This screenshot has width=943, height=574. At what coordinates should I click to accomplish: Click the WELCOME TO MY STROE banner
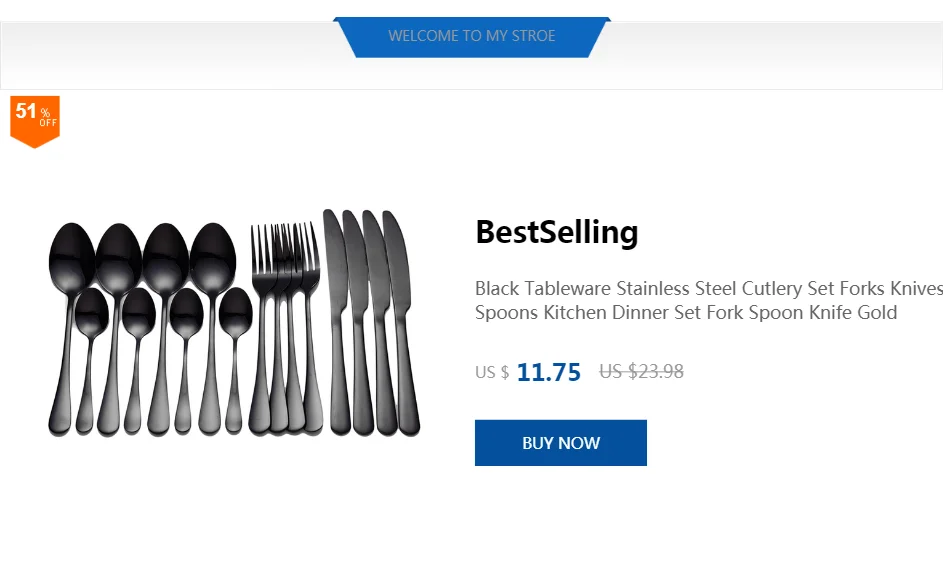tap(472, 36)
